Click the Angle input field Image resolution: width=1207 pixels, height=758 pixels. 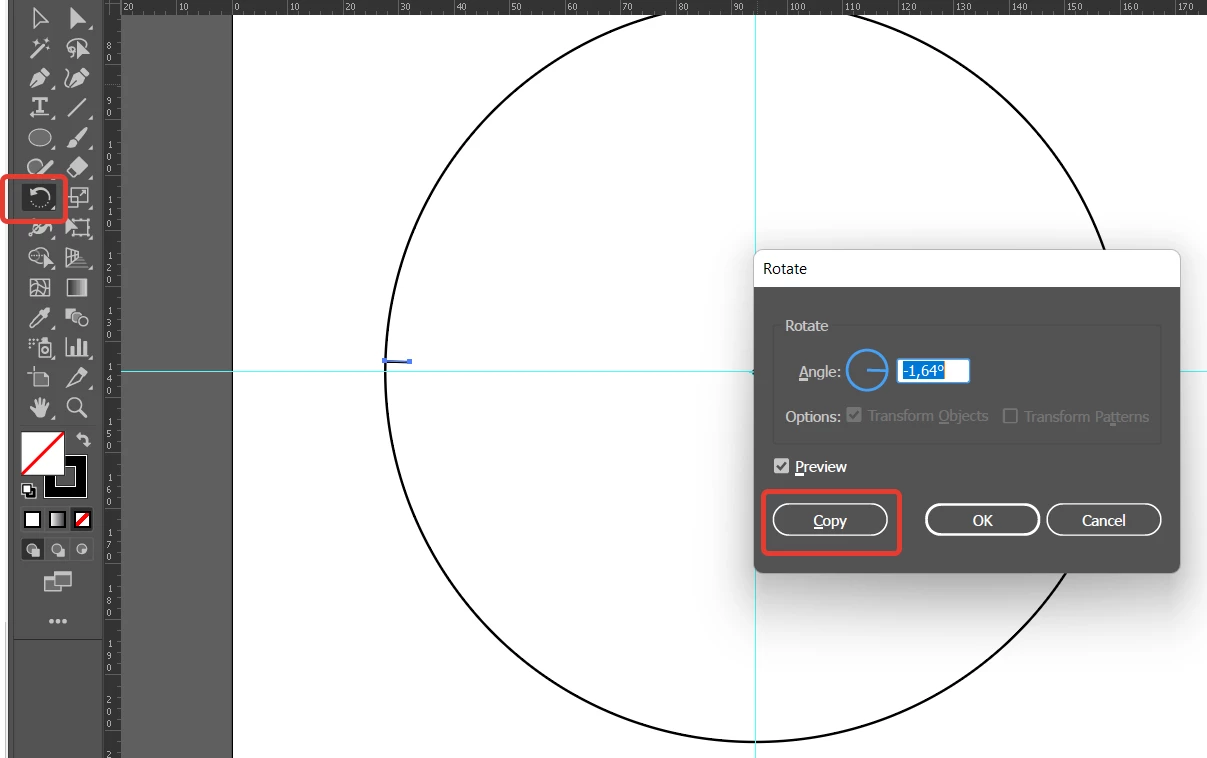click(933, 371)
